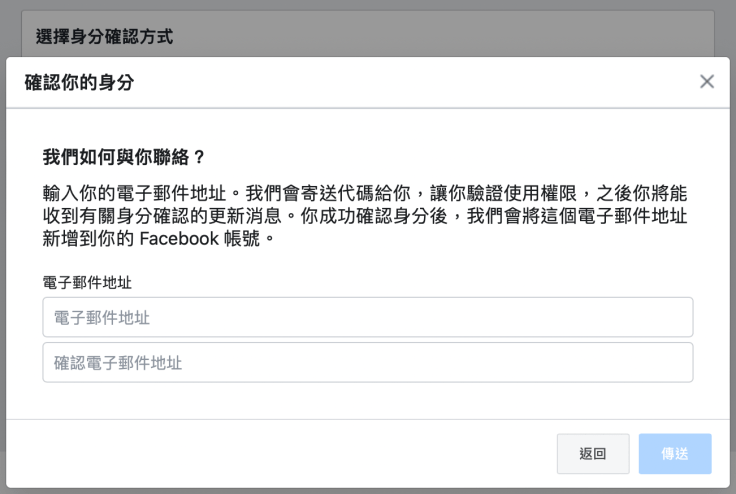Image resolution: width=736 pixels, height=494 pixels.
Task: Click the empty header space beside the dialog title
Action: pos(400,83)
